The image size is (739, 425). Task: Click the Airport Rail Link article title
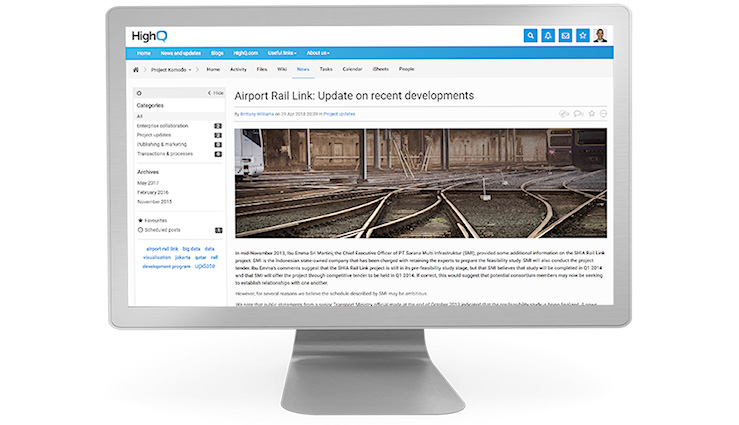(x=354, y=96)
